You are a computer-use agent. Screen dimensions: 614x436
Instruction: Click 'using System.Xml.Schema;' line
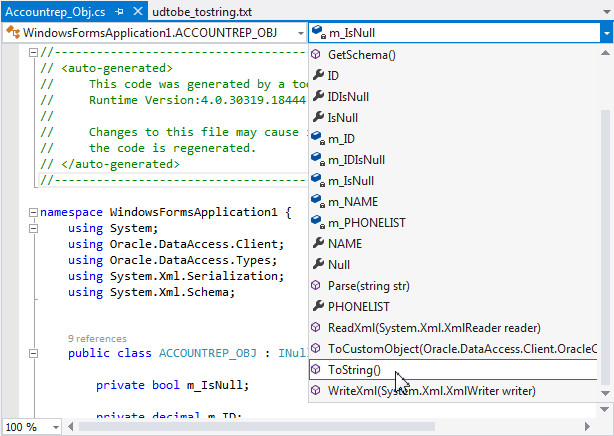point(152,292)
